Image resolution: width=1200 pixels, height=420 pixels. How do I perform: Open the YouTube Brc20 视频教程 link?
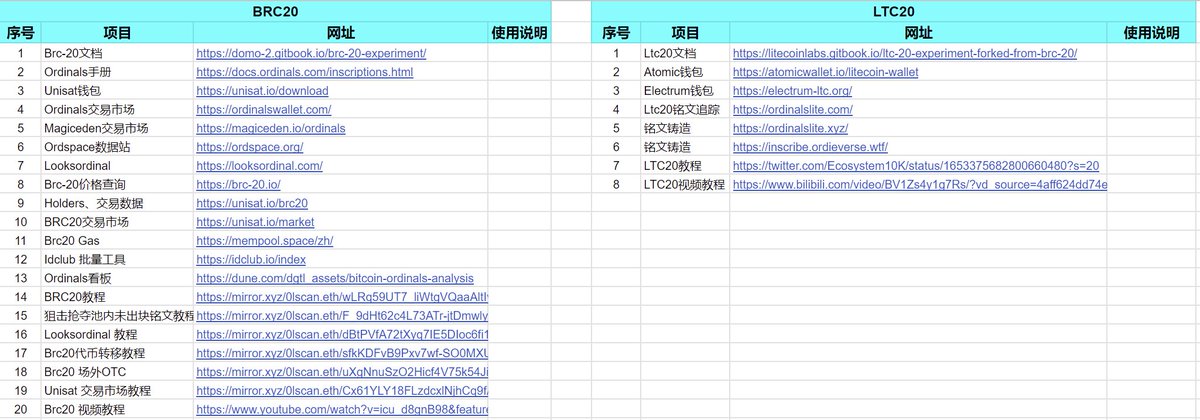pos(342,410)
